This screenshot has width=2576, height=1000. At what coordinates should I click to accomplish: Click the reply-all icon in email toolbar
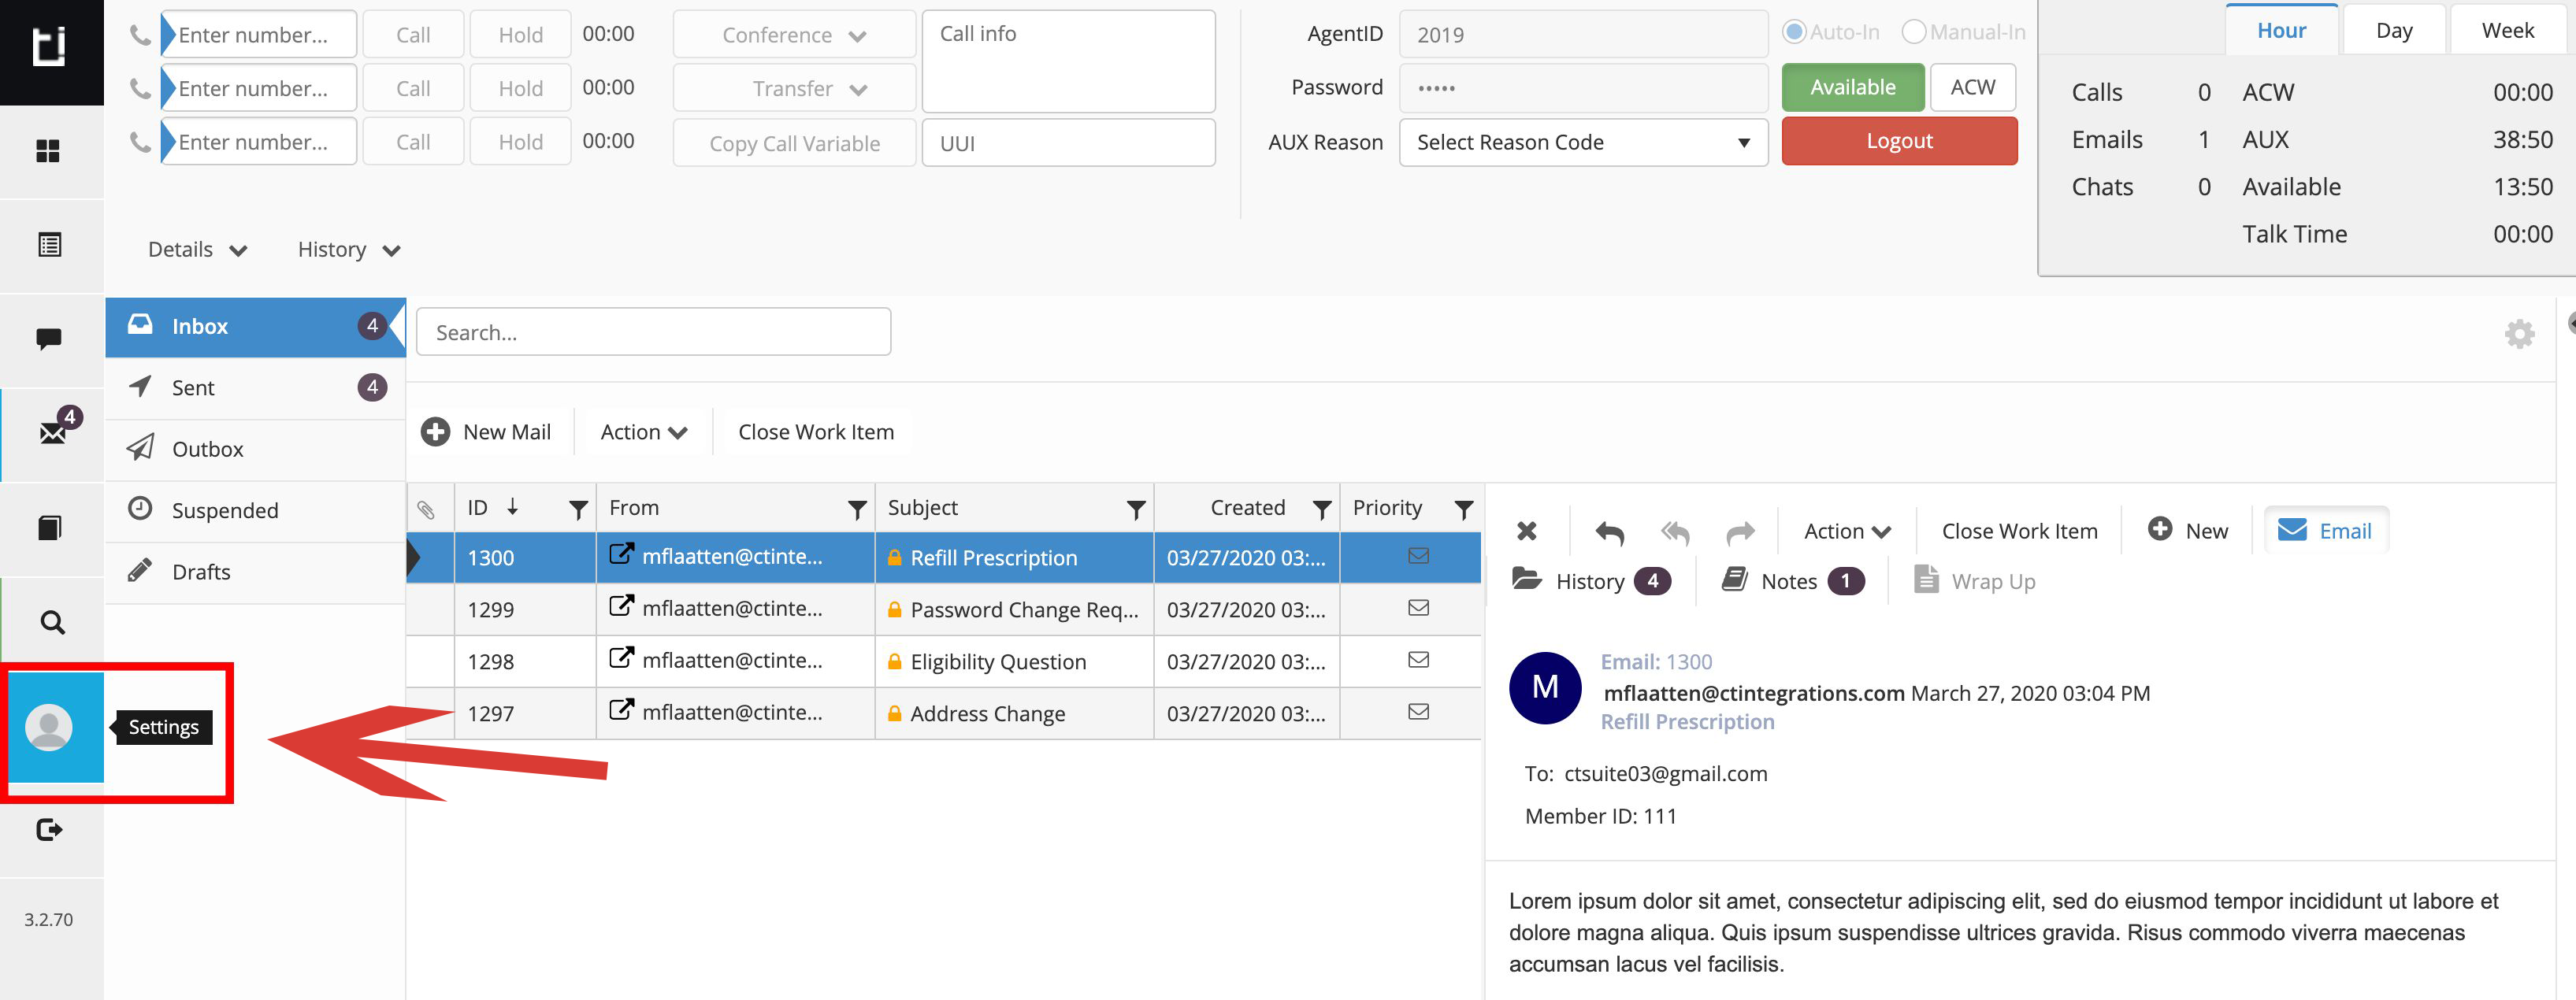click(1675, 532)
